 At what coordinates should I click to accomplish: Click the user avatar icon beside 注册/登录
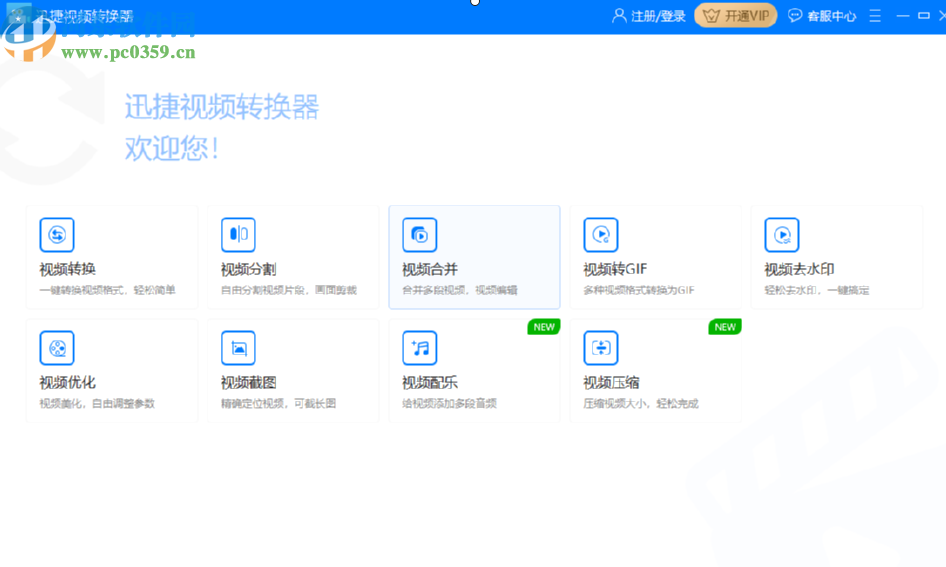pyautogui.click(x=619, y=16)
